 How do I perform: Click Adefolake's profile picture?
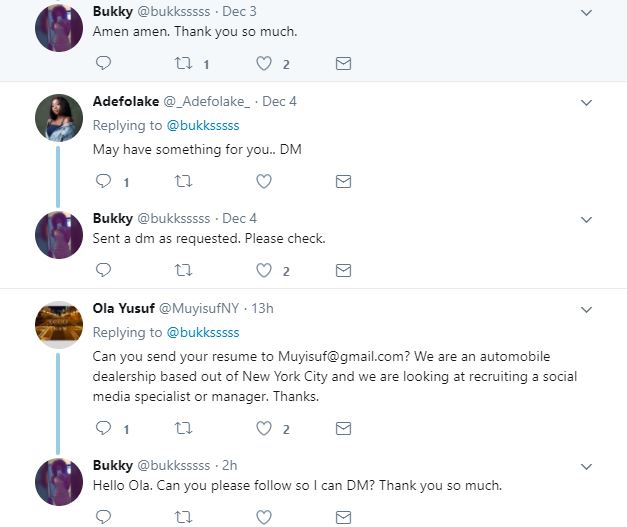click(59, 119)
